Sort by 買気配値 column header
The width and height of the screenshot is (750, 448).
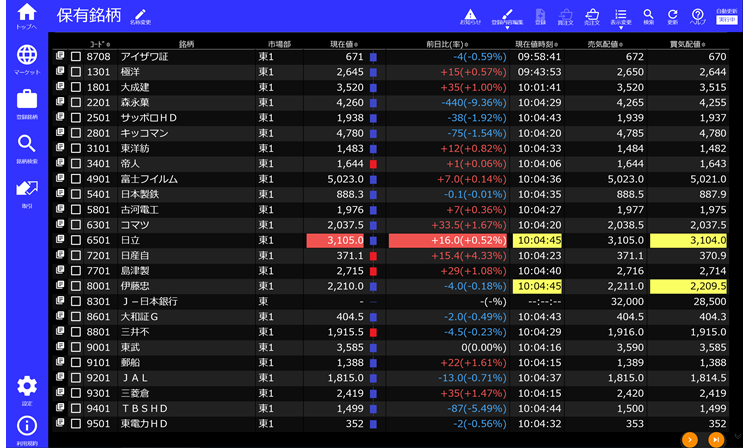(687, 44)
